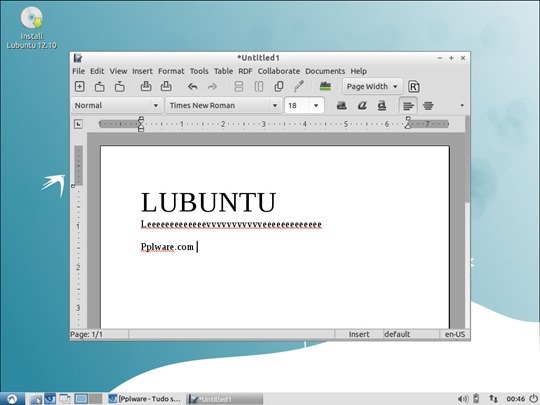The height and width of the screenshot is (405, 540).
Task: Create a new document with toolbar icon
Action: pyautogui.click(x=80, y=86)
